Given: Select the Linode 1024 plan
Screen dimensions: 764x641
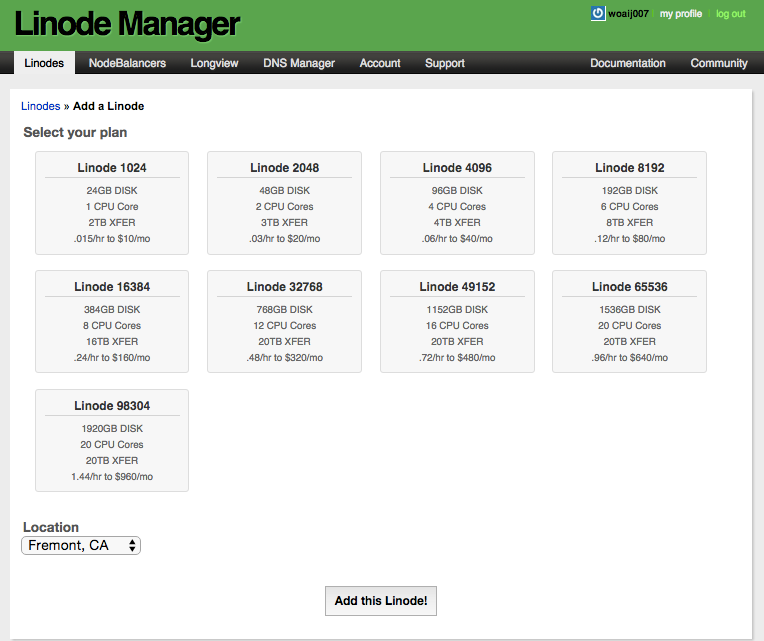Looking at the screenshot, I should tap(112, 203).
